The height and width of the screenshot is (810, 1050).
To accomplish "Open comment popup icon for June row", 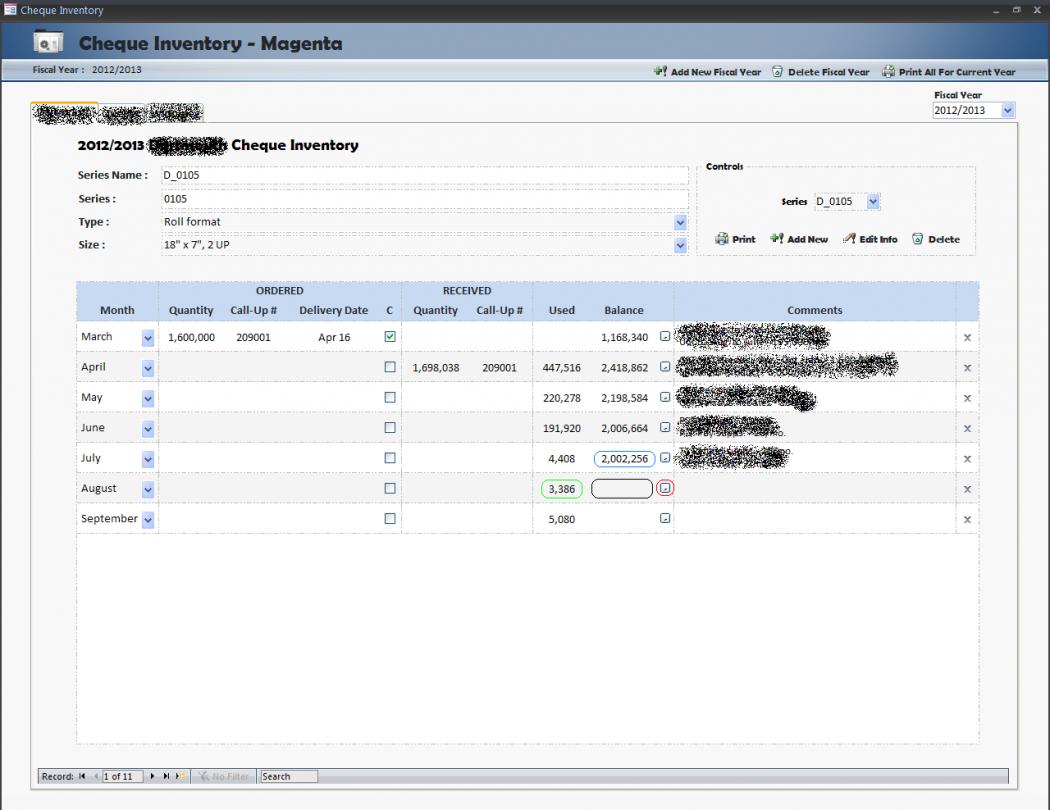I will pyautogui.click(x=665, y=427).
